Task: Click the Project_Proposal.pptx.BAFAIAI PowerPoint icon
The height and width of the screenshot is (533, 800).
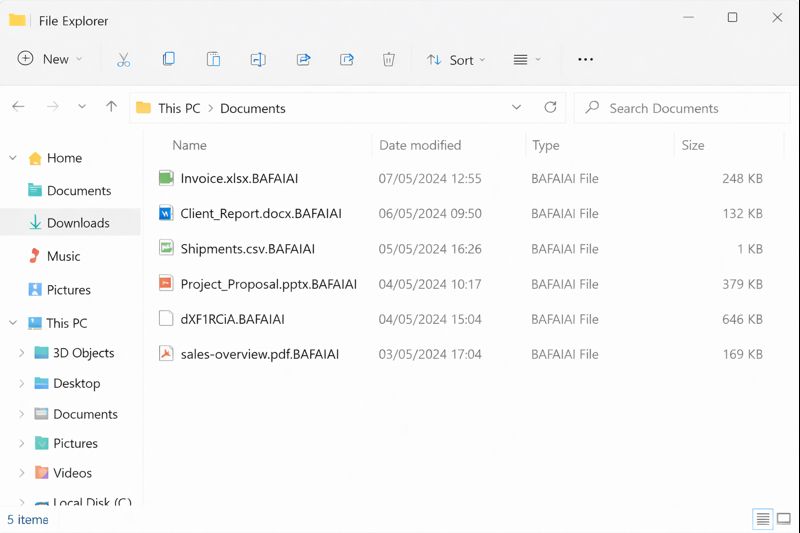Action: pyautogui.click(x=166, y=284)
